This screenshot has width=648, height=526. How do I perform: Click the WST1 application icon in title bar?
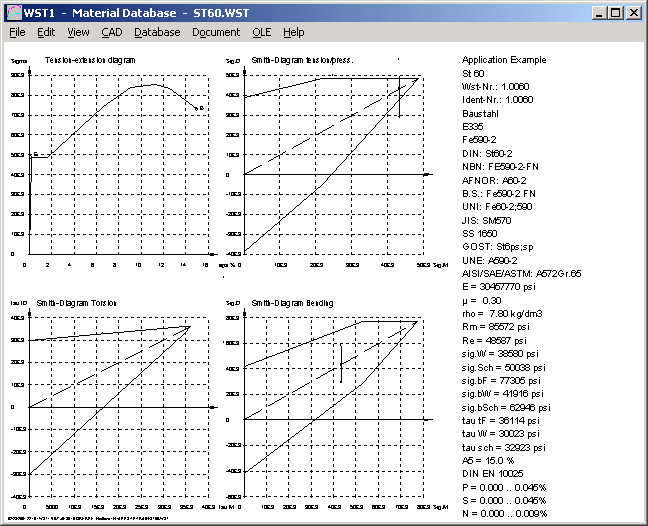[12, 12]
